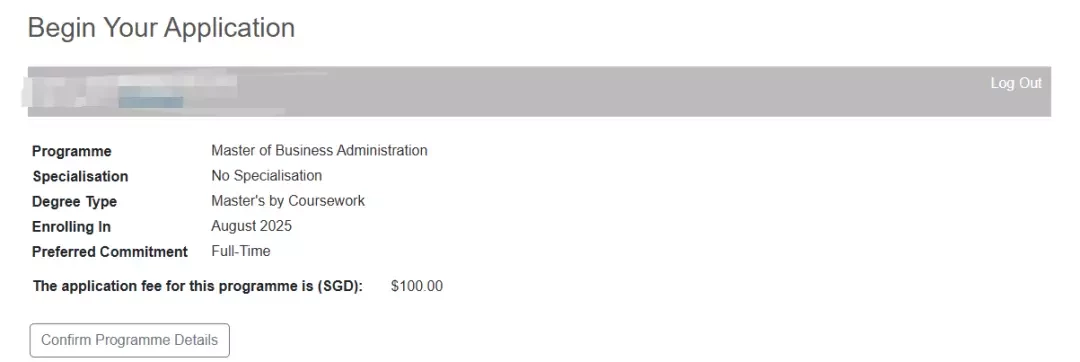
Task: Select the Full-Time commitment value
Action: (241, 251)
